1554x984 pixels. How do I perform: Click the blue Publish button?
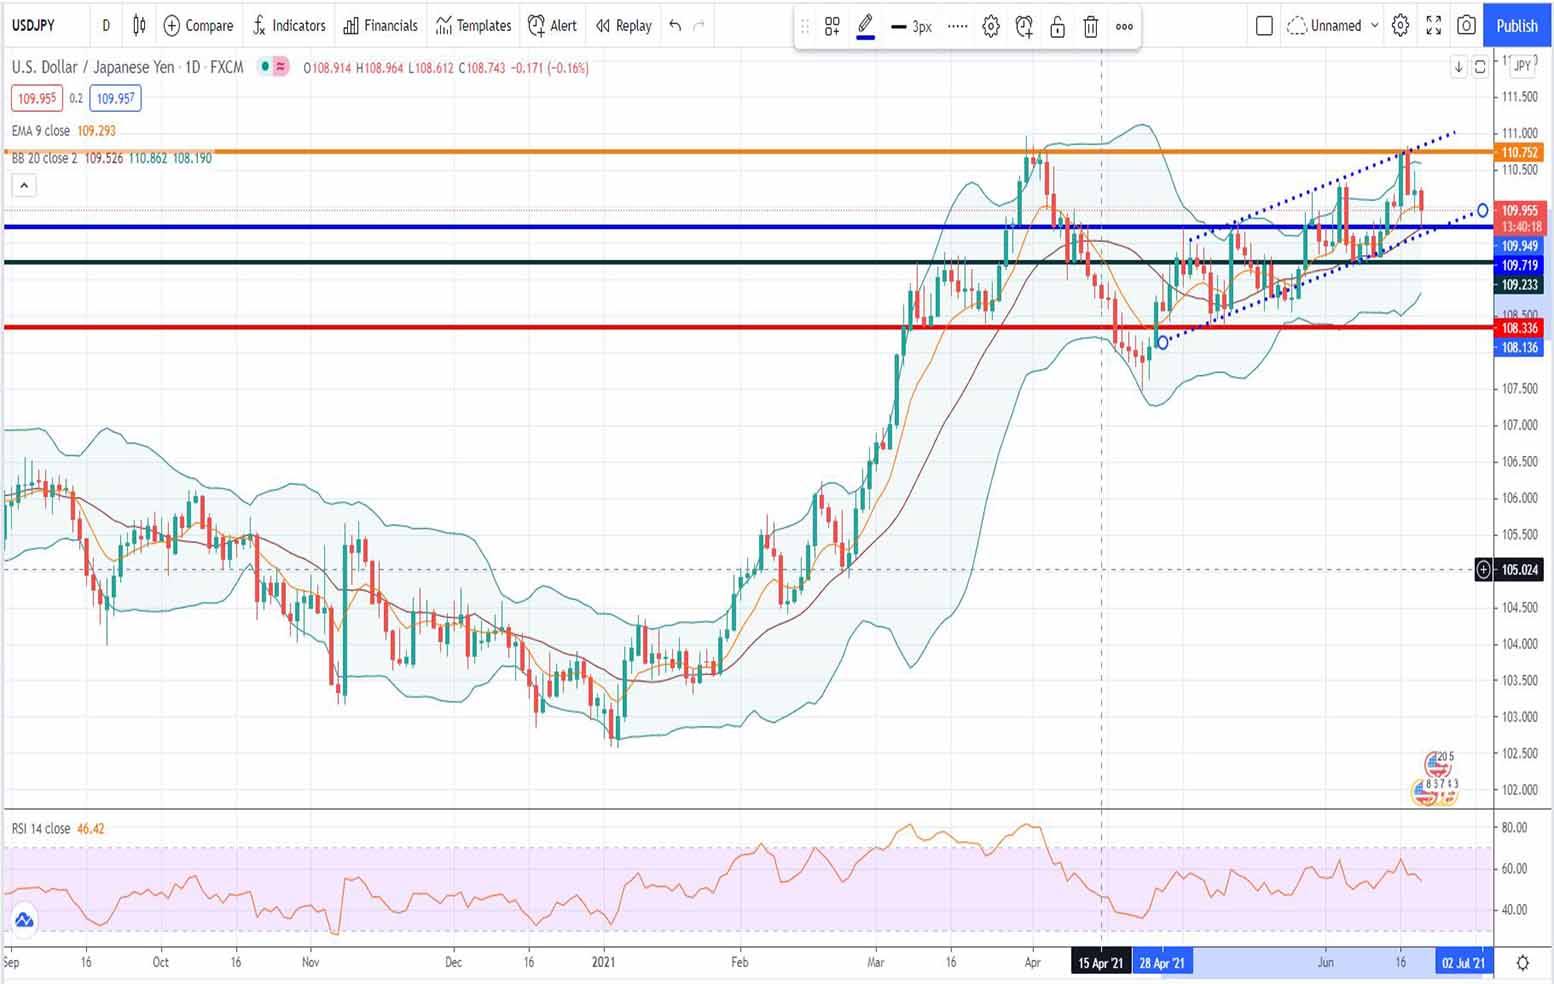point(1516,26)
